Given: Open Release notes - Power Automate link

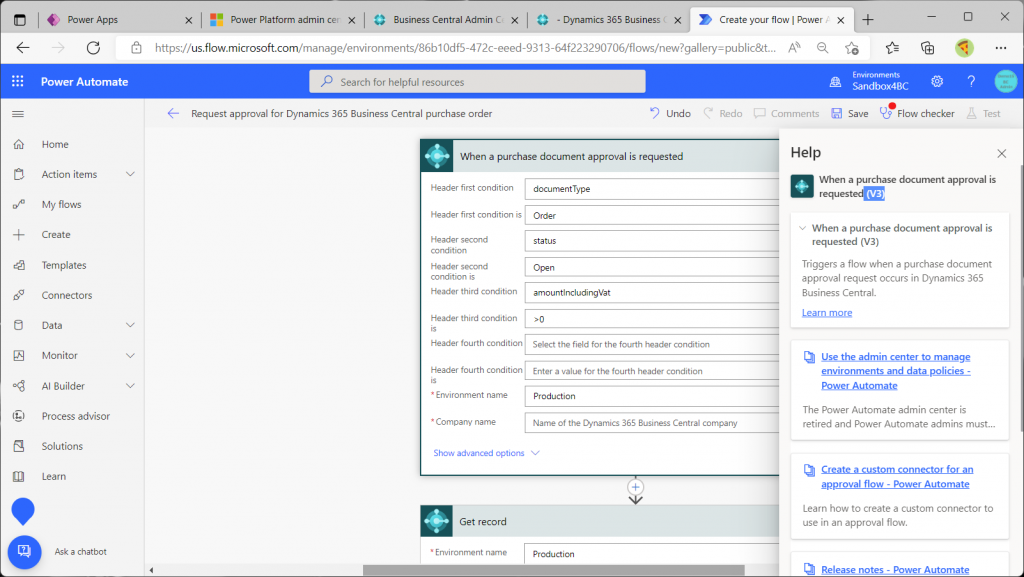Looking at the screenshot, I should [895, 570].
